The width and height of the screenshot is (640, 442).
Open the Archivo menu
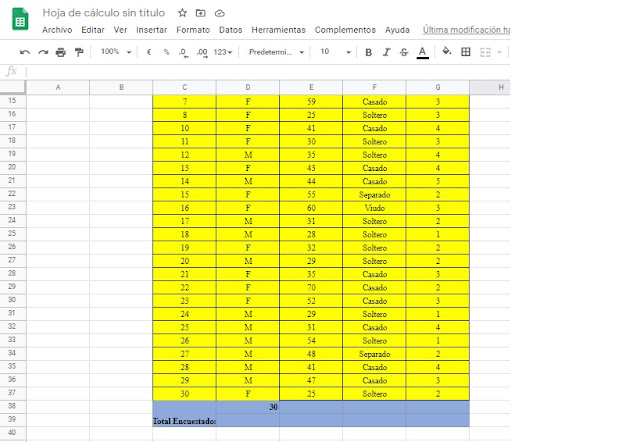coord(57,30)
